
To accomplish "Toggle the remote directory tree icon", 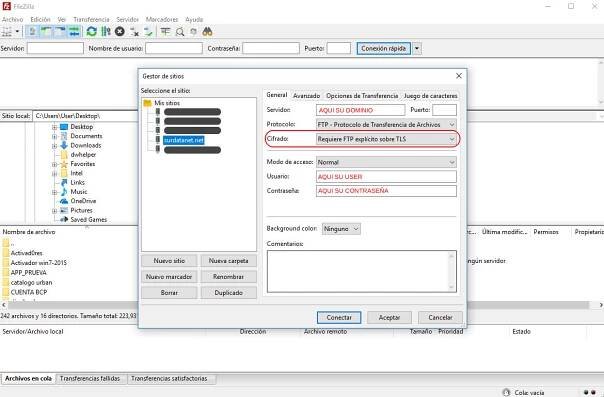I will click(60, 32).
